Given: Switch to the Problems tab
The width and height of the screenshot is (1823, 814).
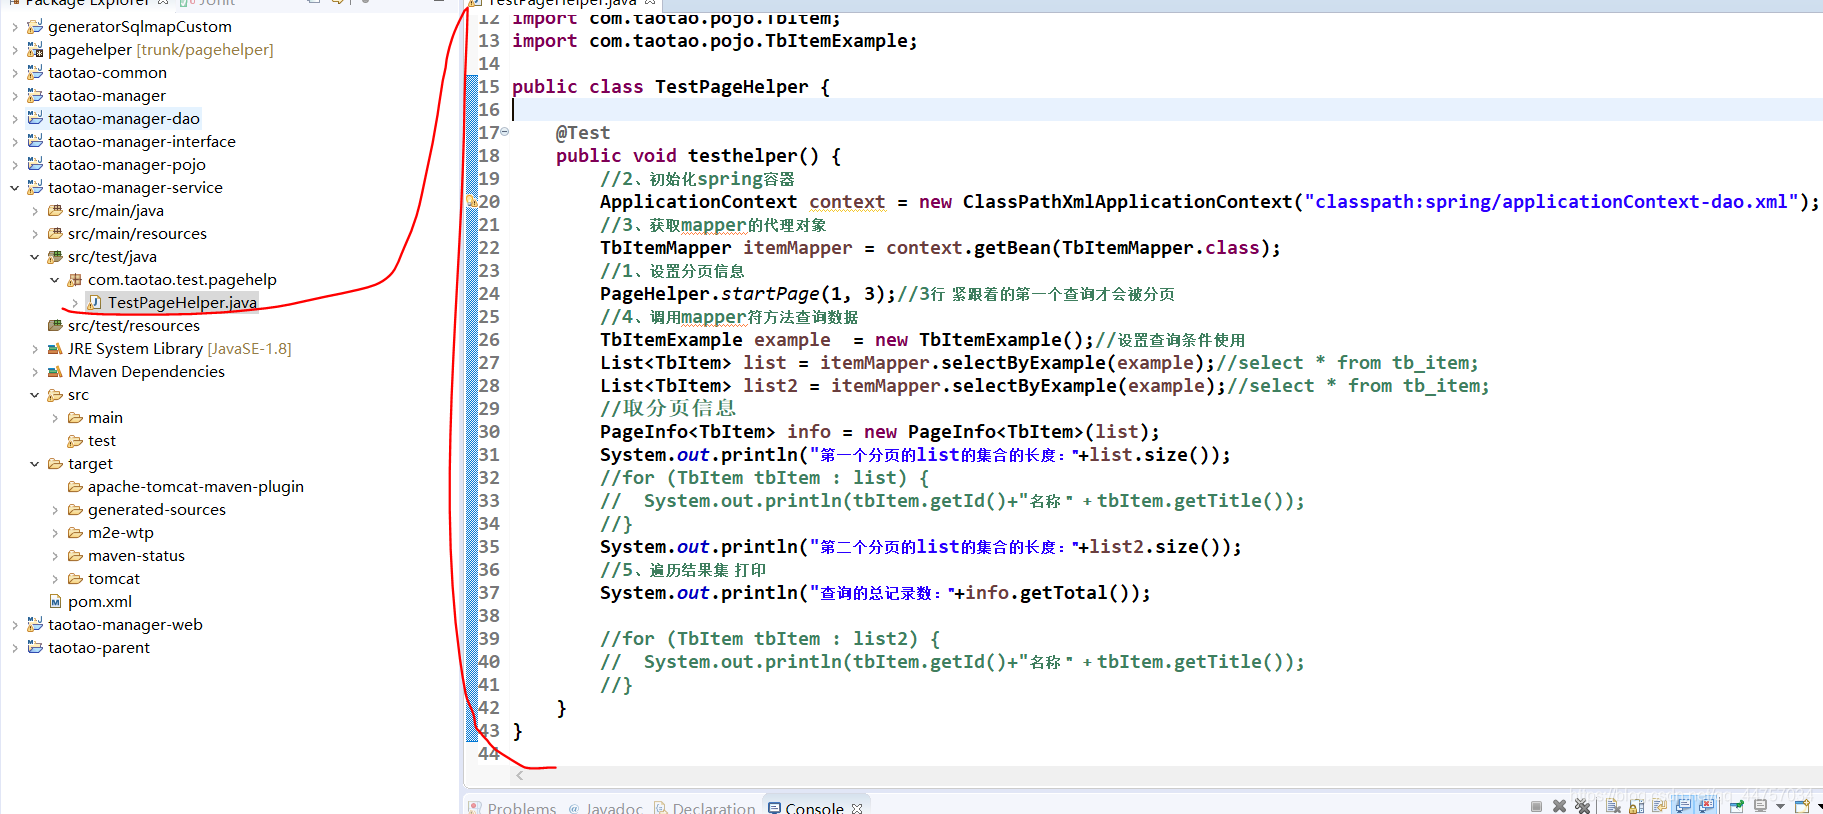Looking at the screenshot, I should point(512,807).
